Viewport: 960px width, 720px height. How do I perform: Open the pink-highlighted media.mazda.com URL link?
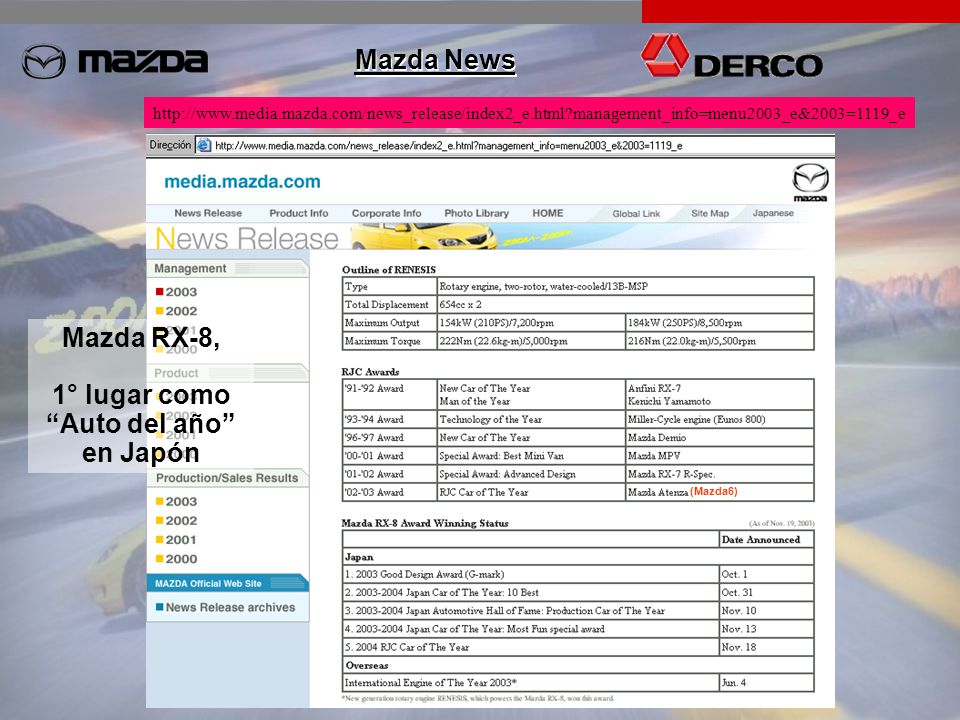(x=529, y=113)
